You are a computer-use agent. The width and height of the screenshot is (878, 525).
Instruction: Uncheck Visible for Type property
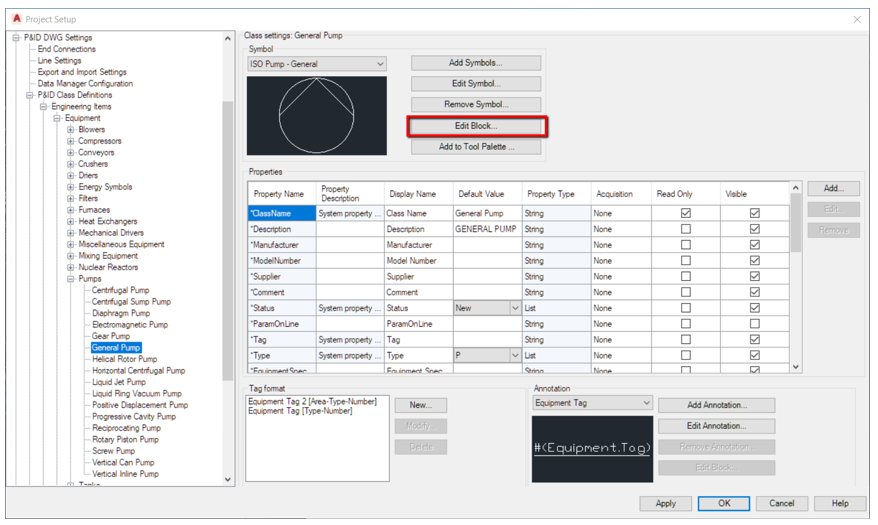coord(754,355)
